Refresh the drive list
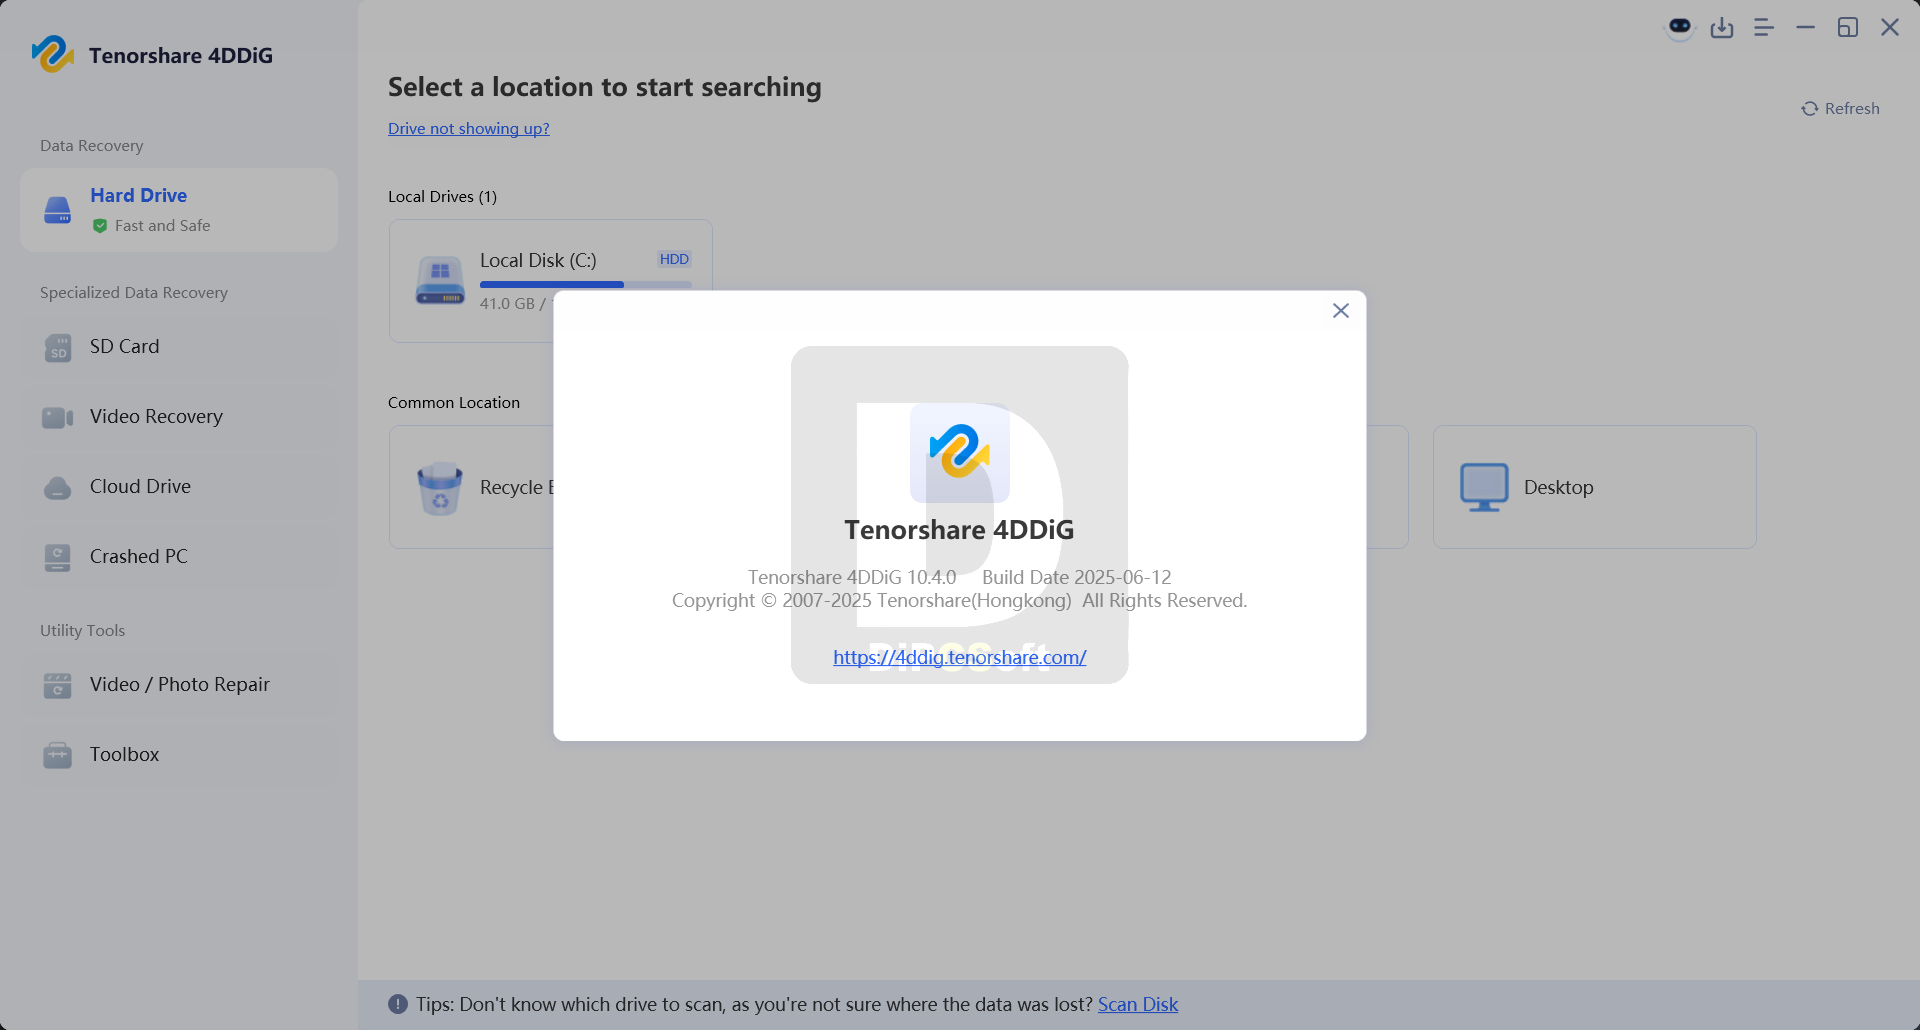 point(1841,108)
